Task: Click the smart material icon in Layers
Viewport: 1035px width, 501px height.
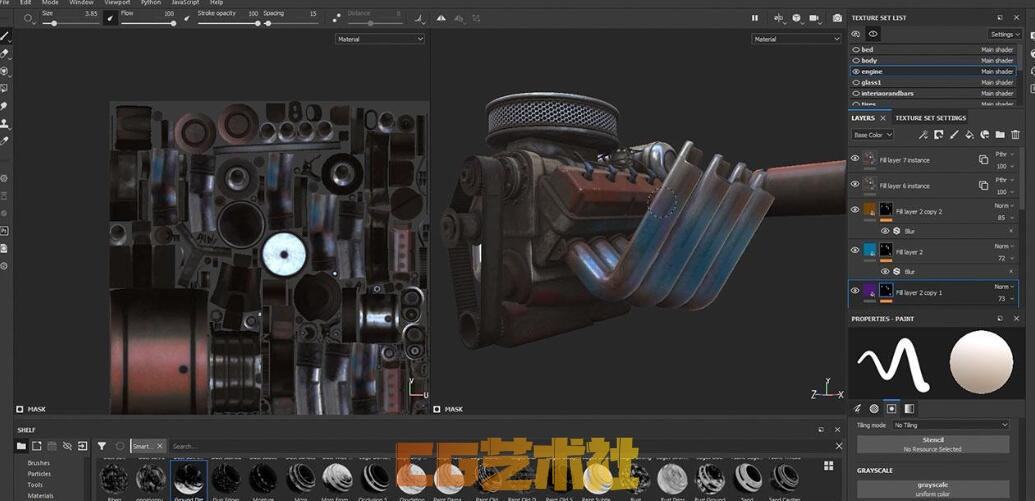Action: [x=984, y=135]
